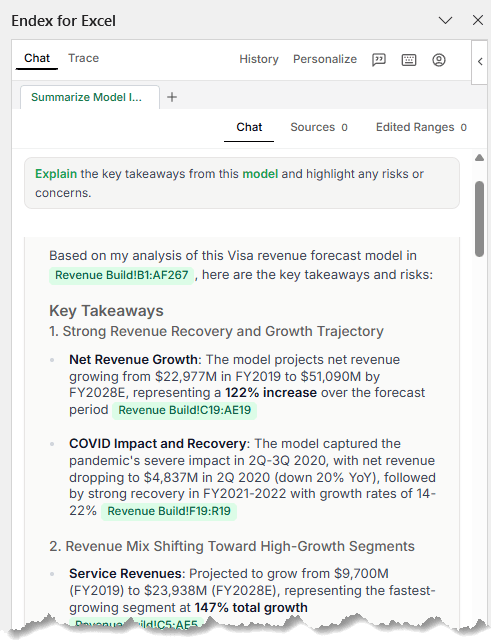
Task: Select the Summarize Model conversation tab
Action: pyautogui.click(x=90, y=97)
